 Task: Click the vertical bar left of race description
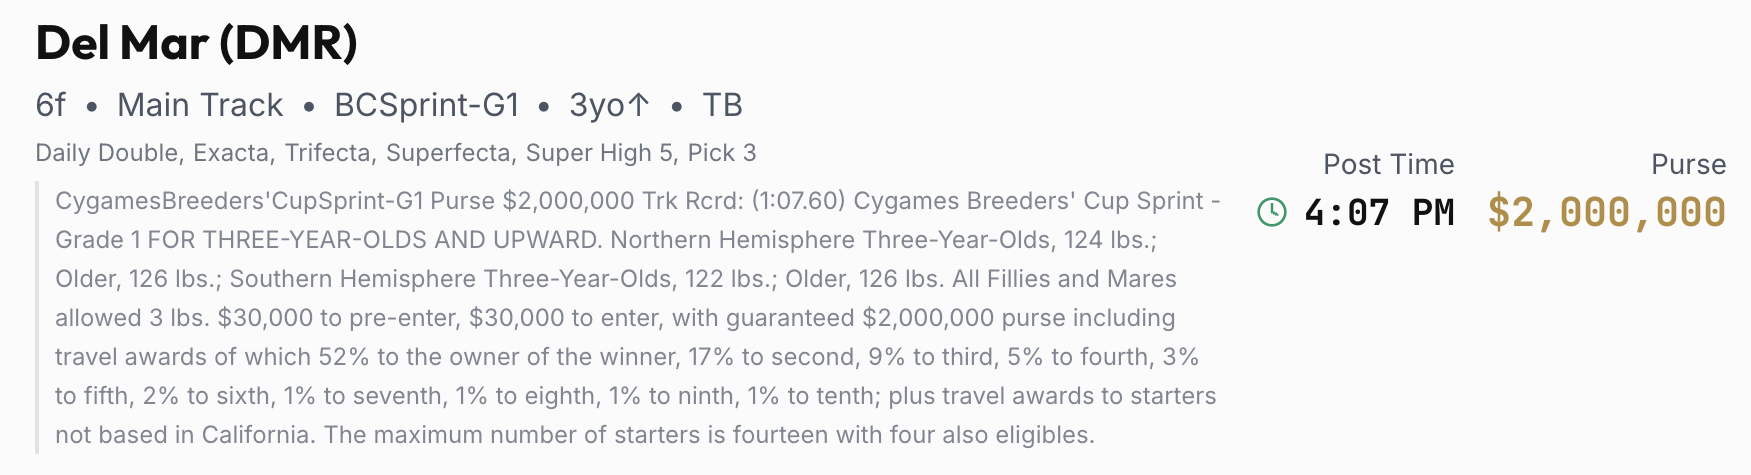point(37,317)
